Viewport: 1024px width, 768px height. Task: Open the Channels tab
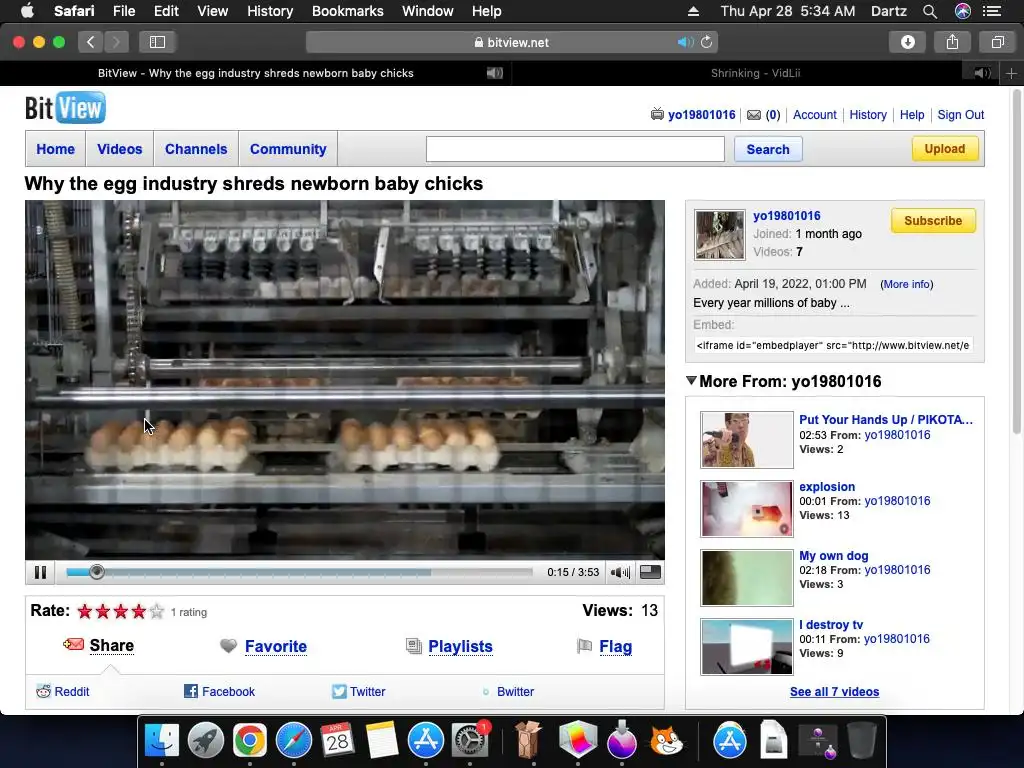pyautogui.click(x=196, y=149)
